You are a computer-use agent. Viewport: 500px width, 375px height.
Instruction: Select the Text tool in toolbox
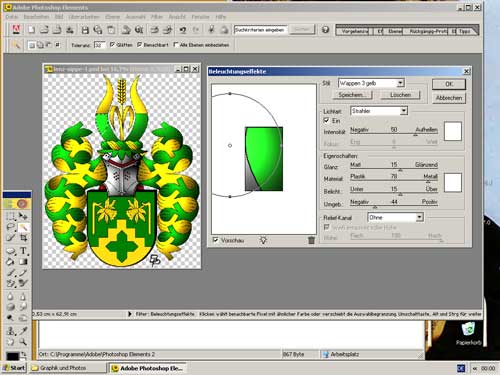[x=23, y=250]
